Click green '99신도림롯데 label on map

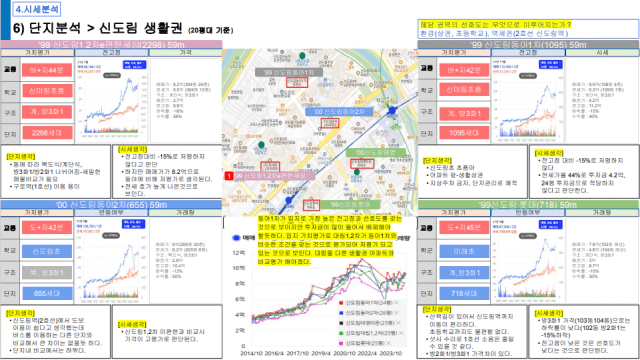click(350, 204)
